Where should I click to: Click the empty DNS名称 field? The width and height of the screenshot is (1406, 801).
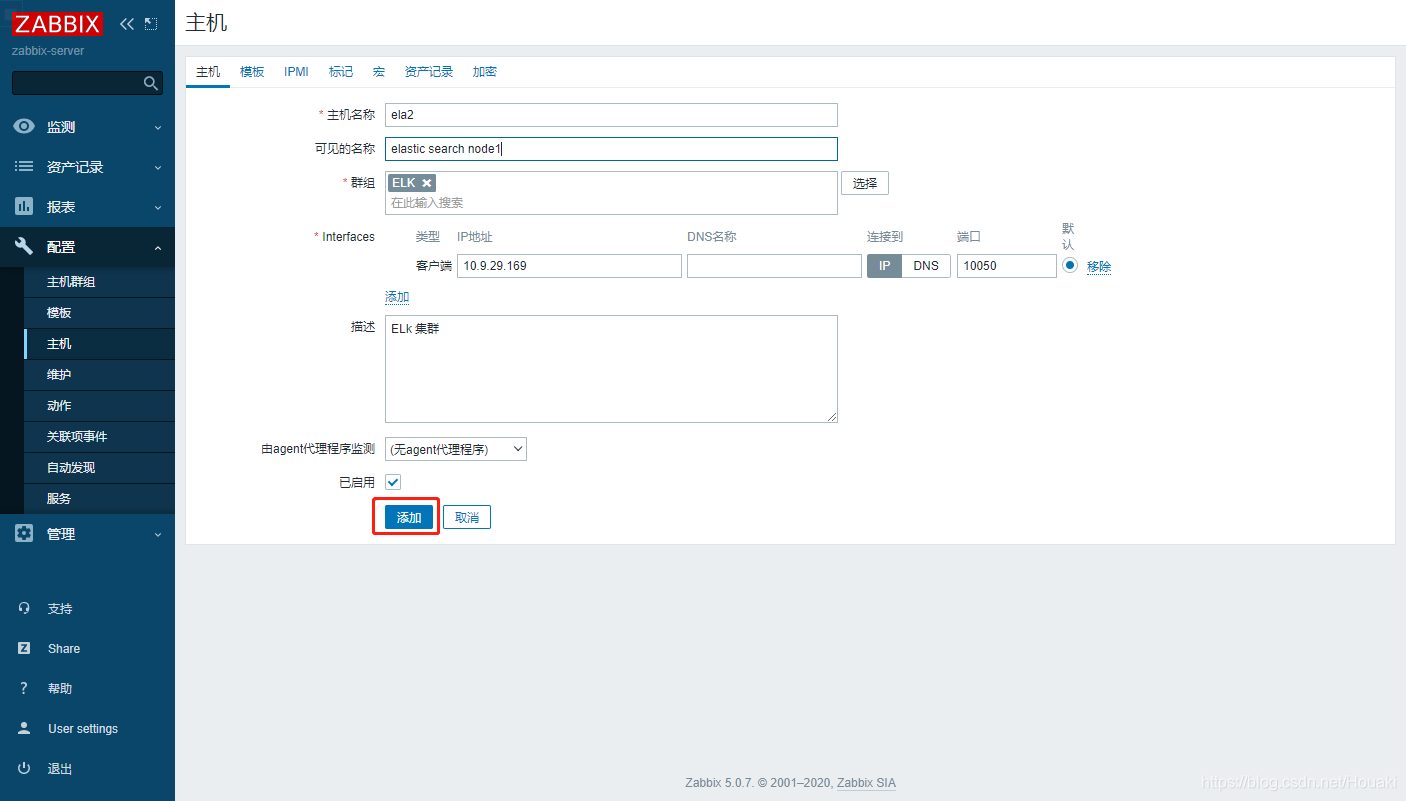(774, 266)
